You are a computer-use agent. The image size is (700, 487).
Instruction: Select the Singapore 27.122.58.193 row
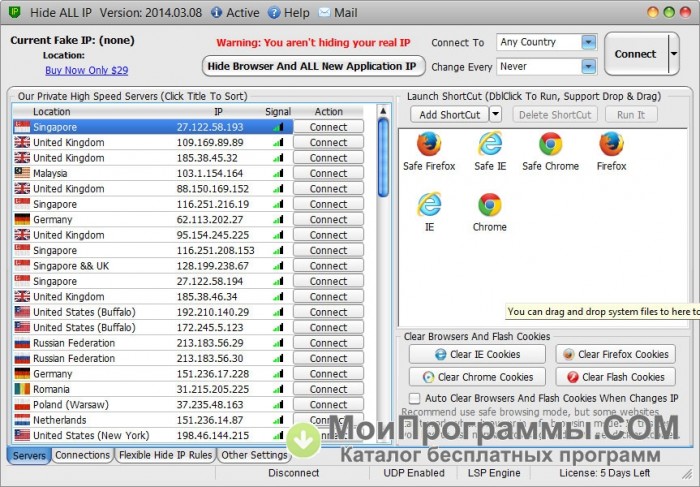tap(153, 127)
